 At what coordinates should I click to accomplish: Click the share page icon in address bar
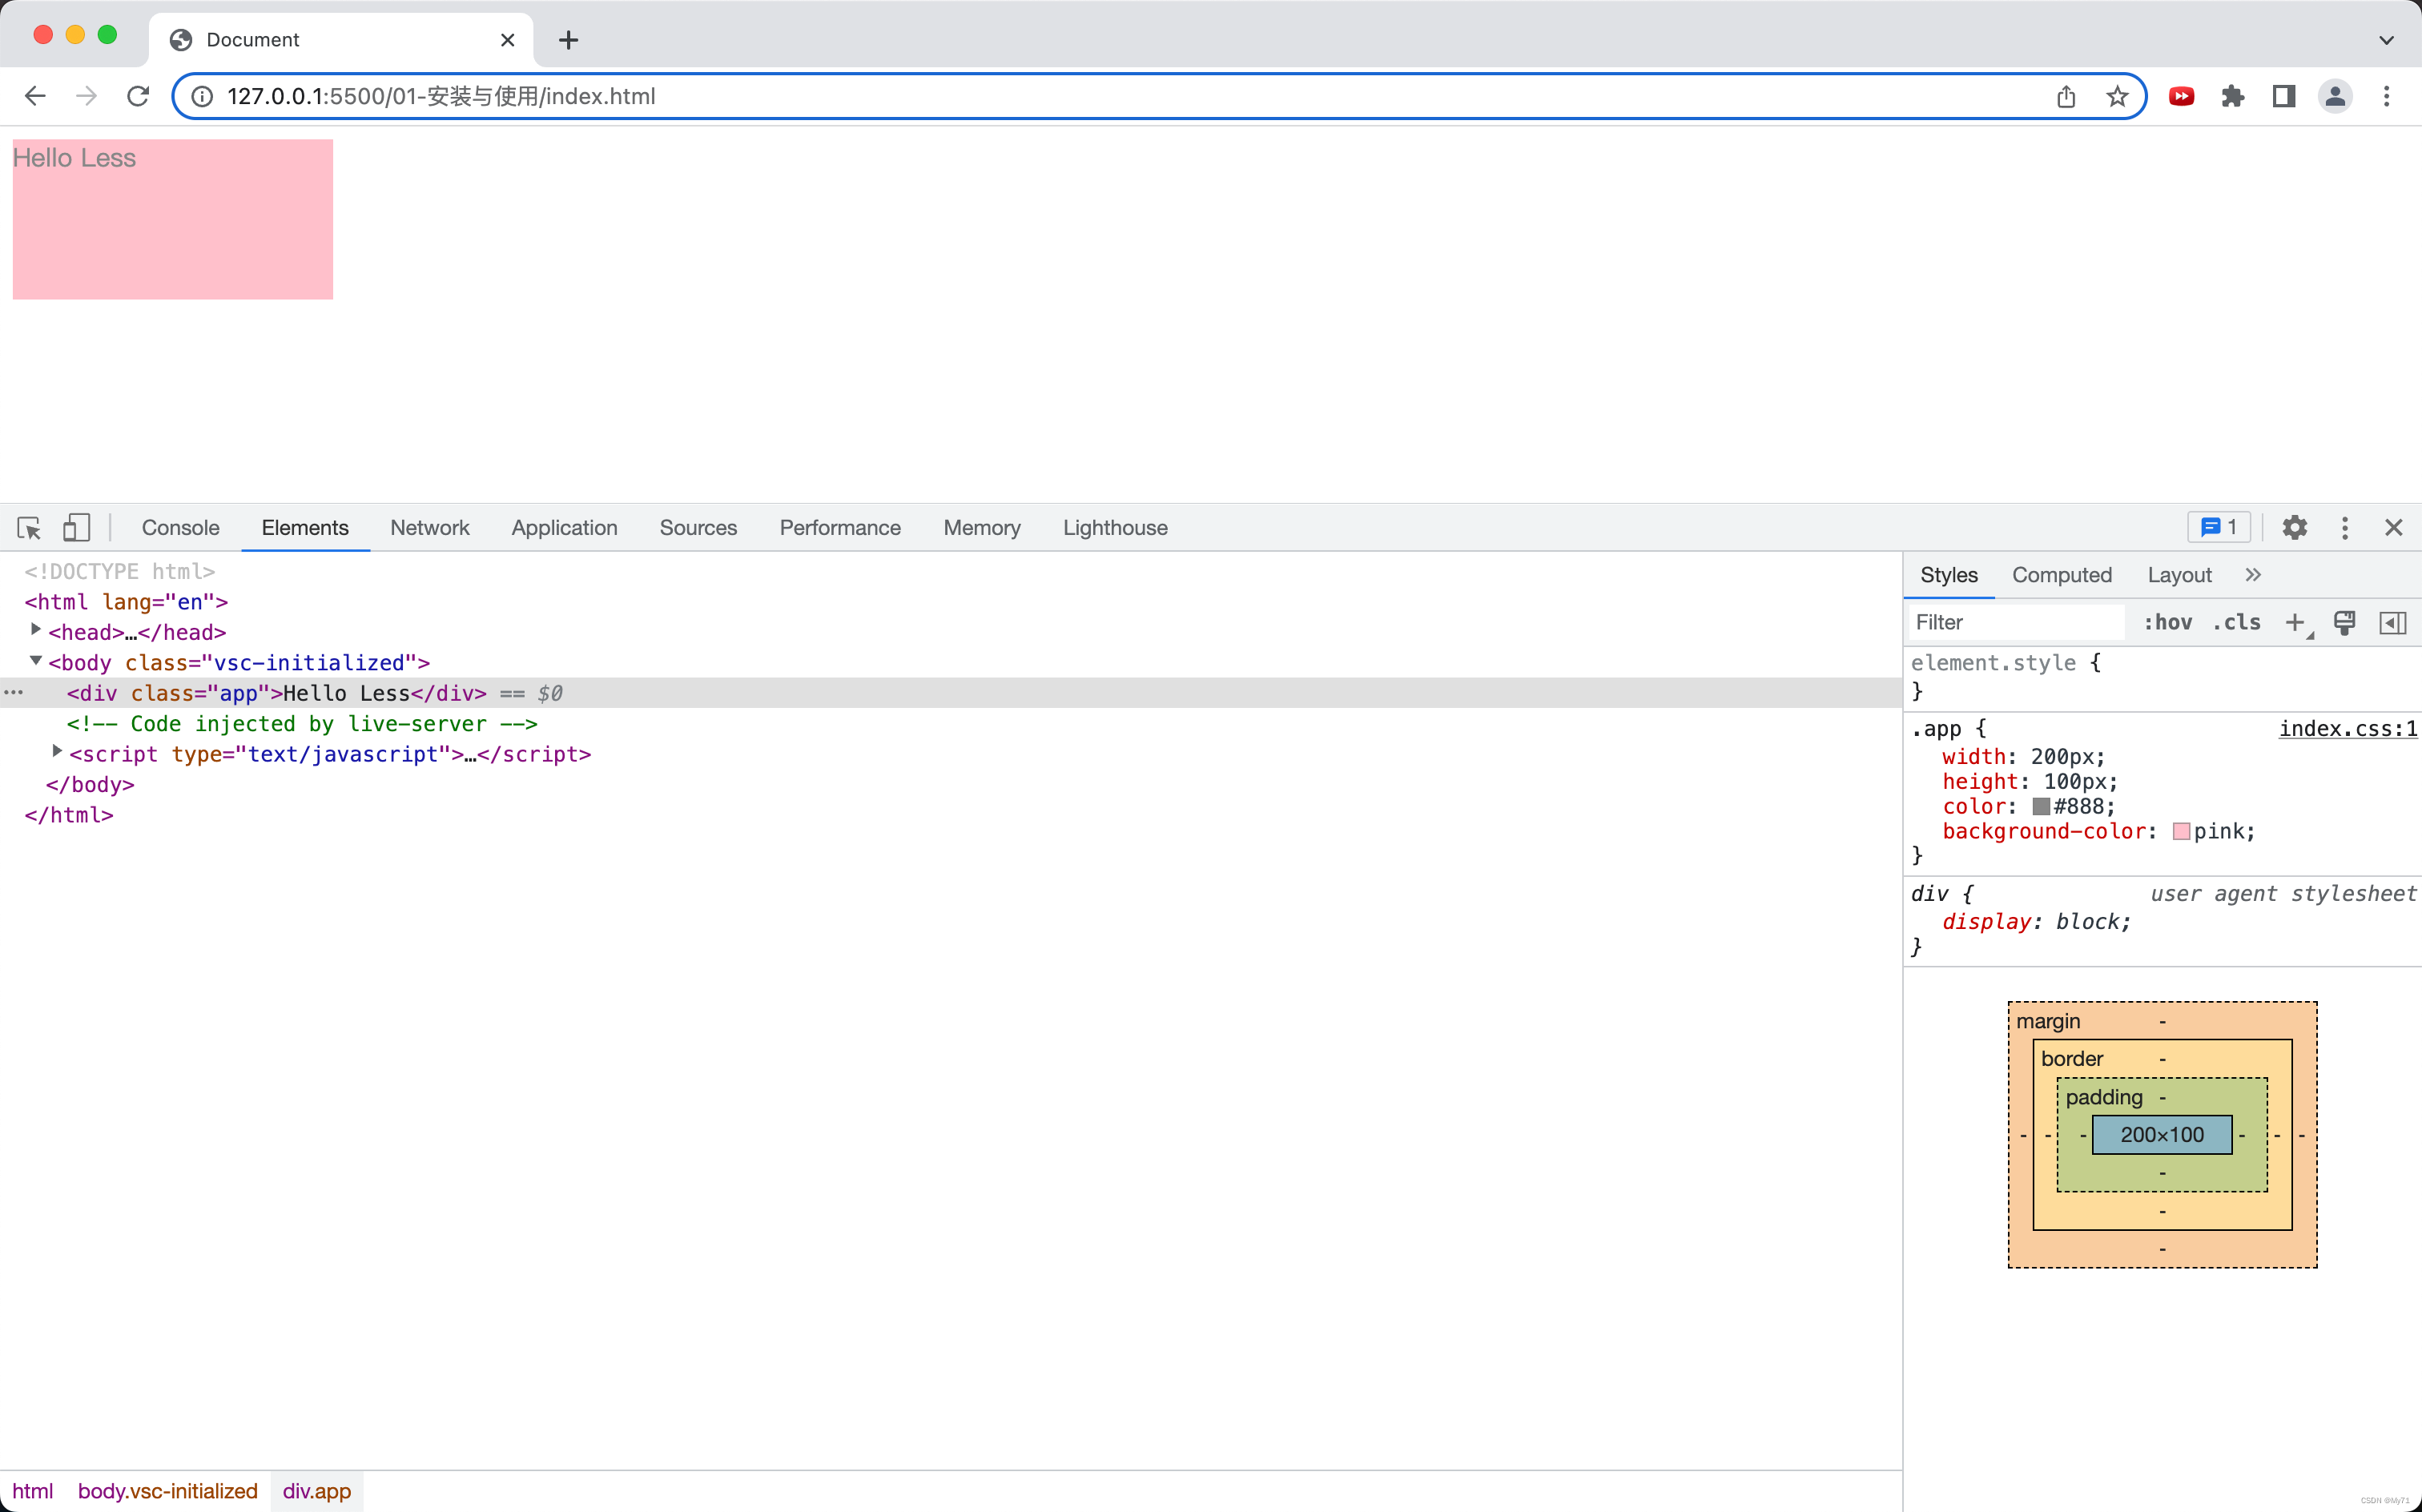click(x=2066, y=96)
